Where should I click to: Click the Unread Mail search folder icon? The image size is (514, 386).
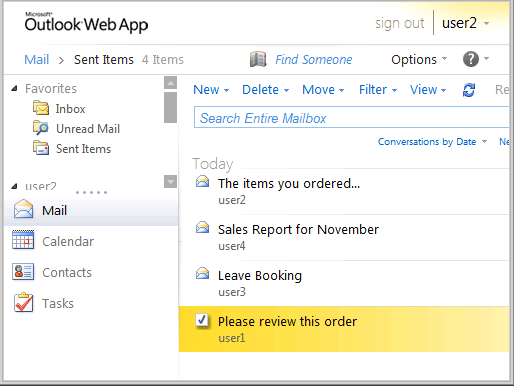pos(41,128)
